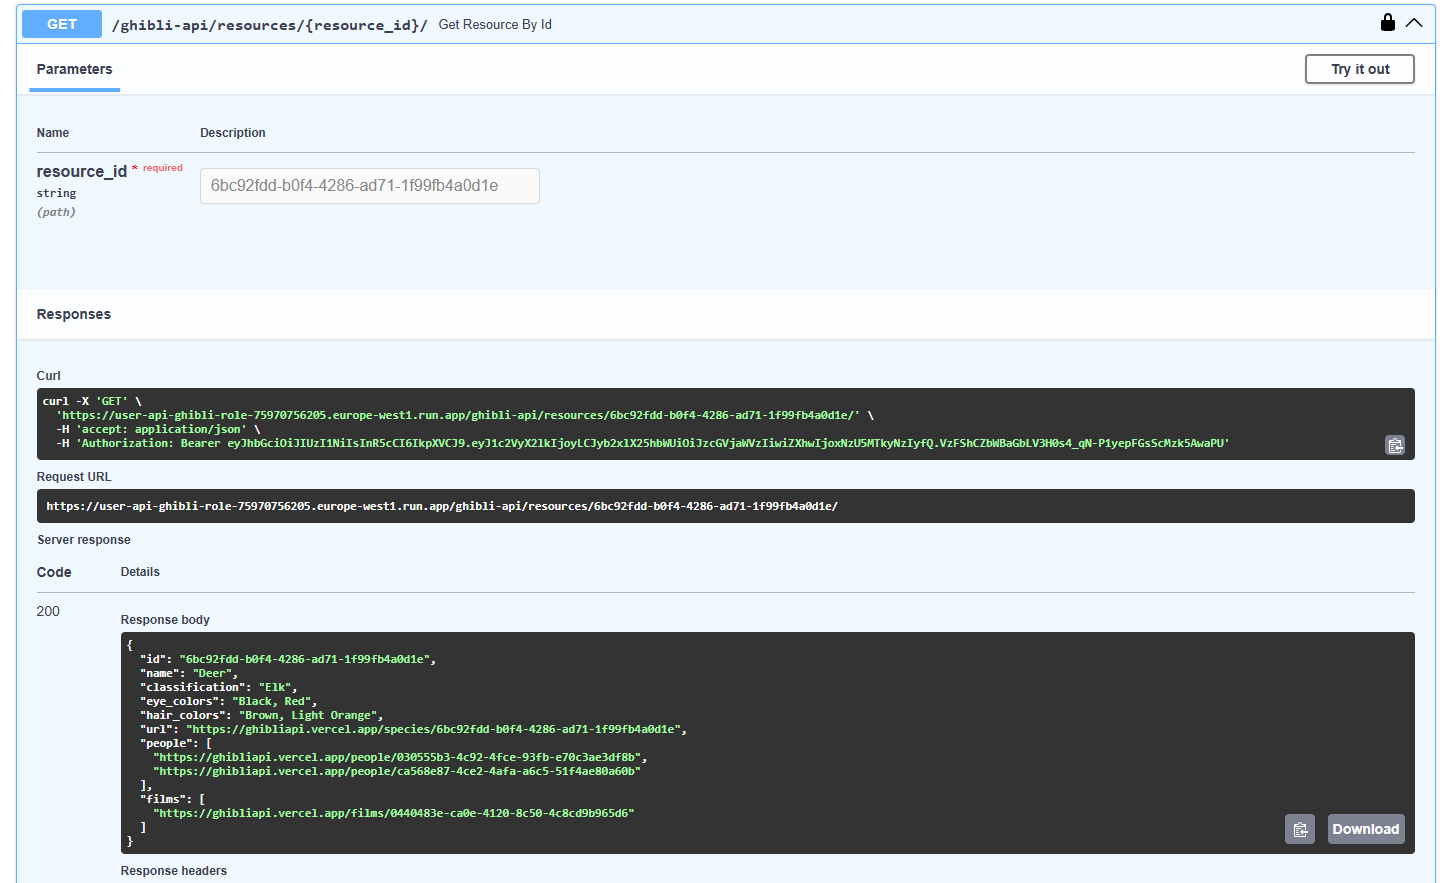
Task: Click the "classification": "Elk" line
Action: (219, 687)
